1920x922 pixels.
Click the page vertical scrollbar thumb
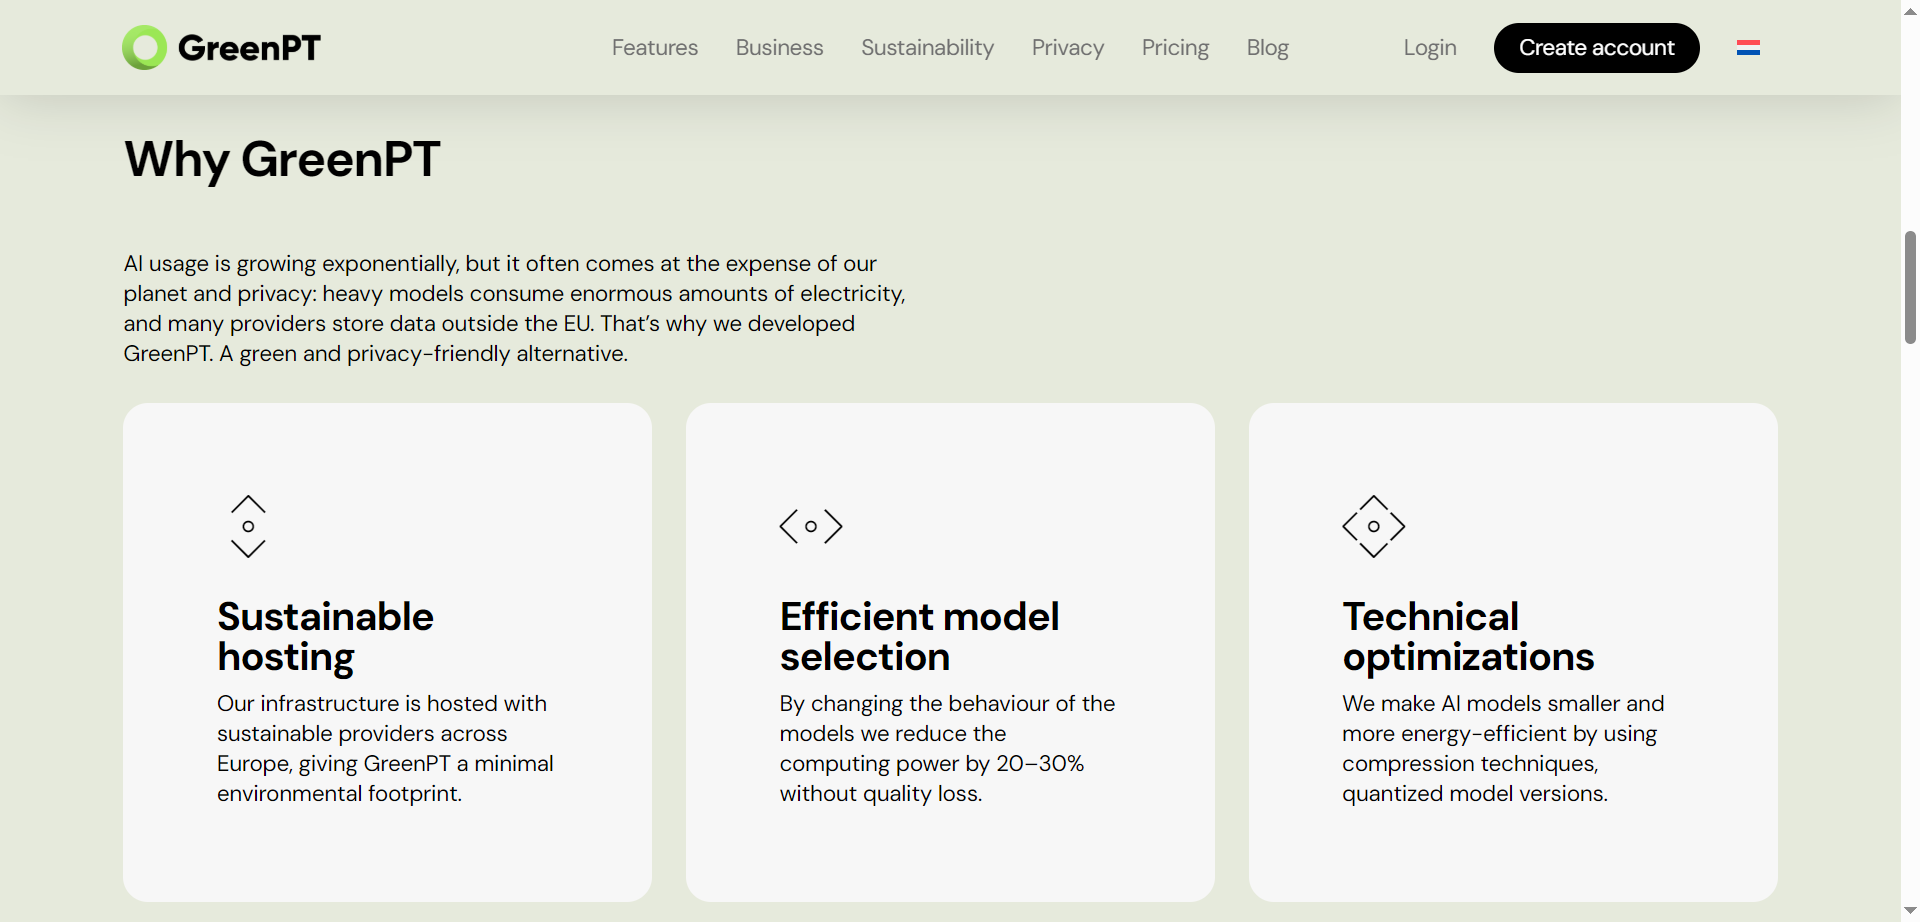coord(1910,287)
